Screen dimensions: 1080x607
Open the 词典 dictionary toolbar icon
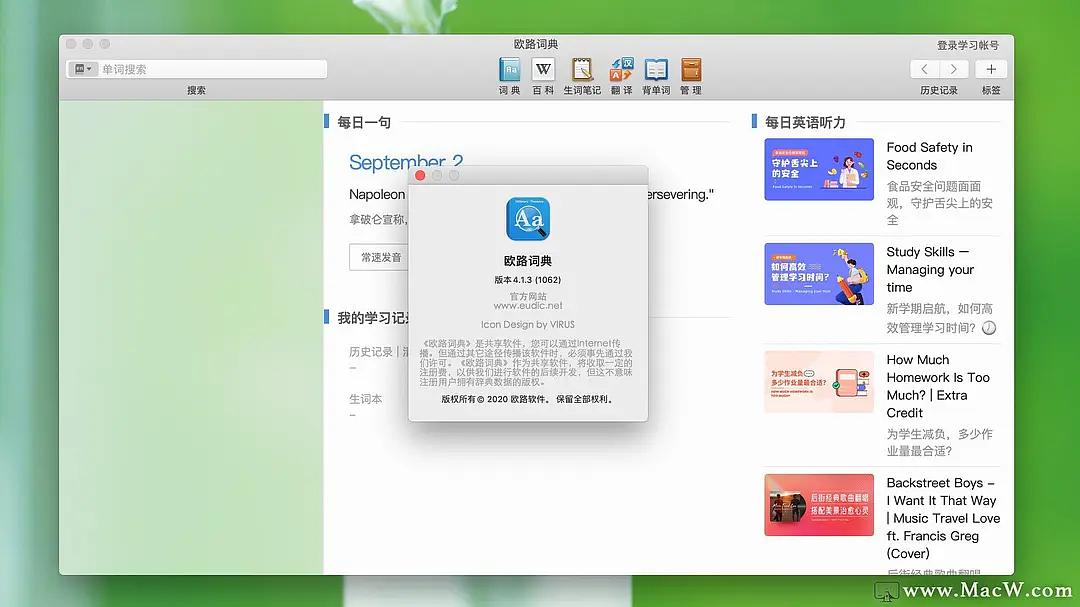[510, 70]
